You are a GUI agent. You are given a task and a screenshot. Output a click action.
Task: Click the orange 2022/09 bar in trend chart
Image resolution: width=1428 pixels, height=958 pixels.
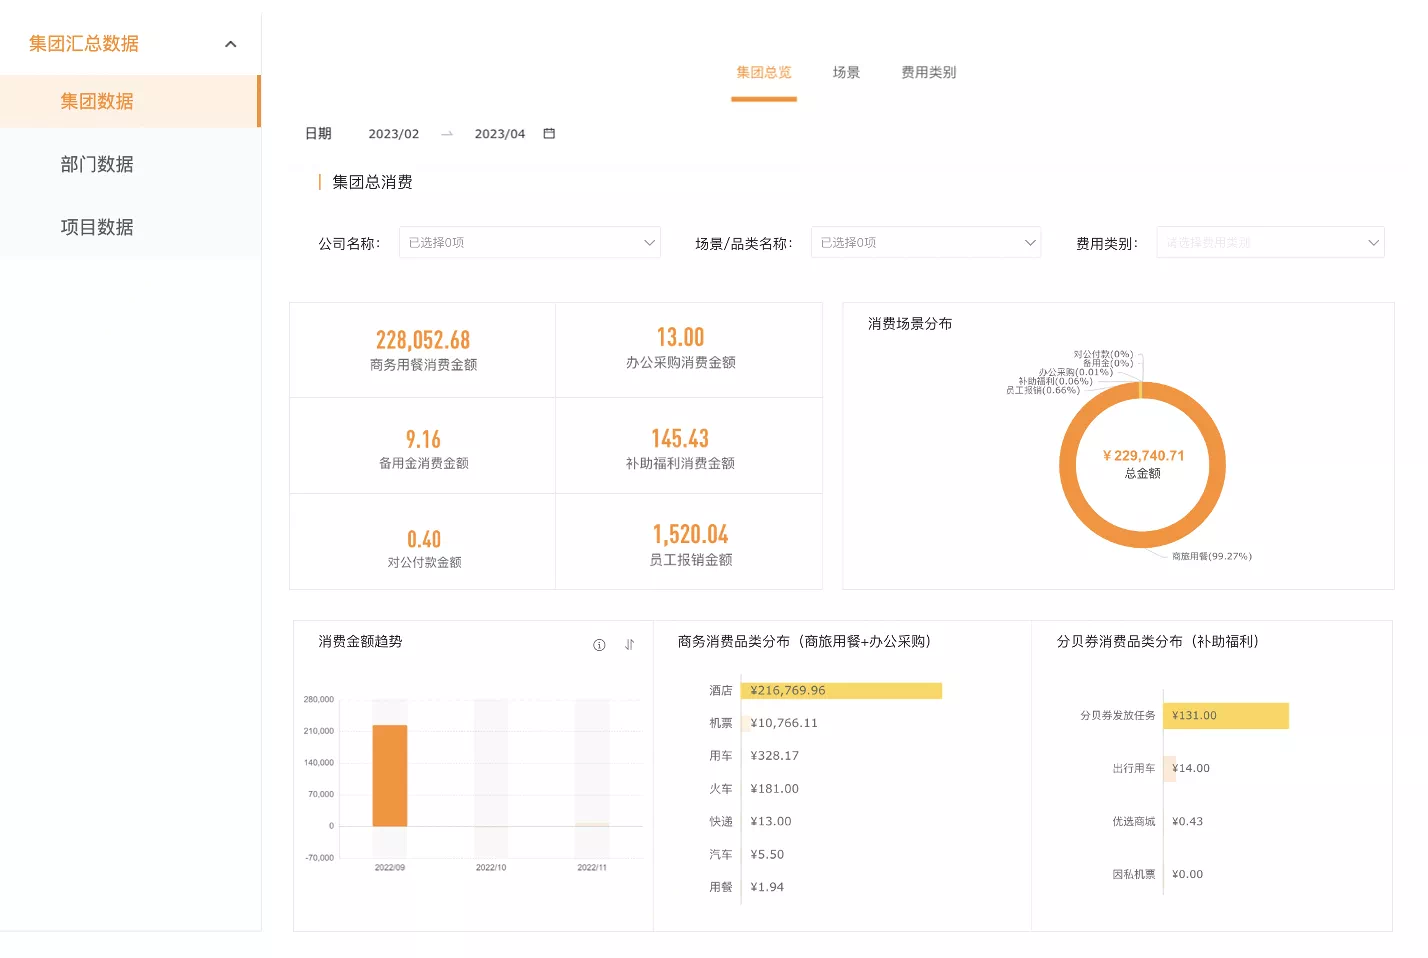coord(390,775)
